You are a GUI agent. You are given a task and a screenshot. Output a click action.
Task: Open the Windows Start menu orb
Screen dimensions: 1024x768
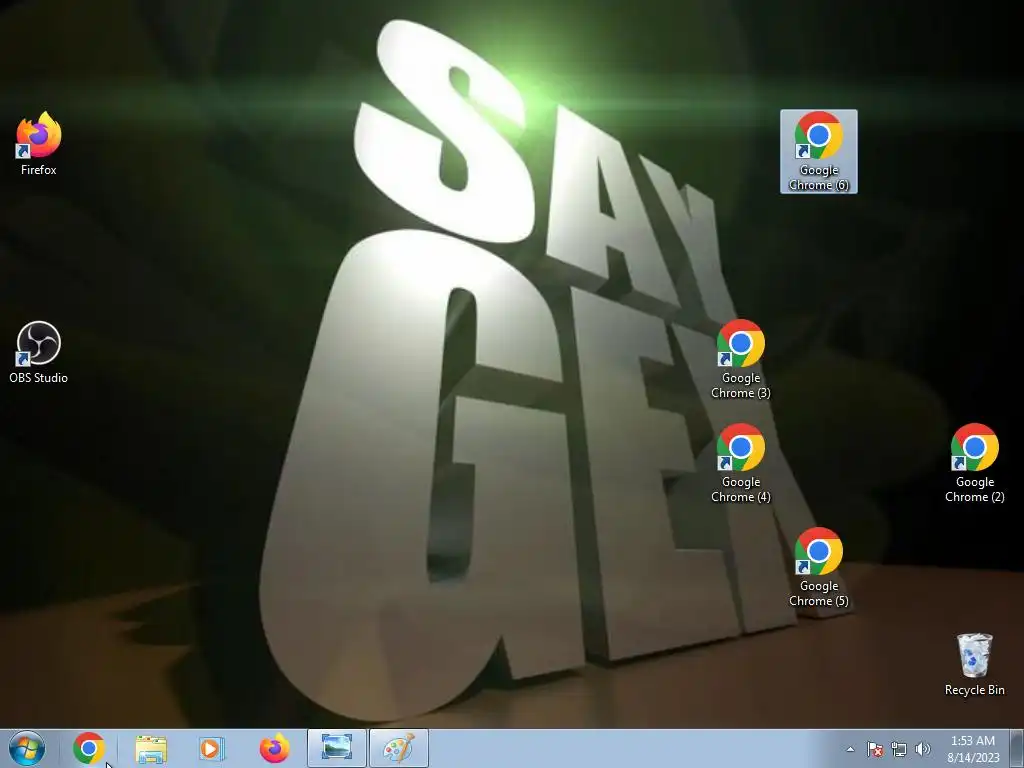[27, 748]
